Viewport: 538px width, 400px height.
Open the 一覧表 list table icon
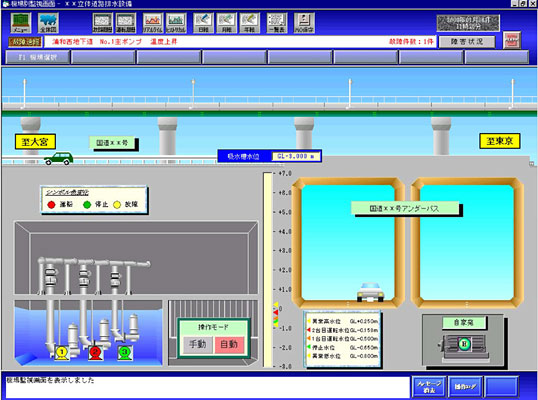click(x=277, y=23)
